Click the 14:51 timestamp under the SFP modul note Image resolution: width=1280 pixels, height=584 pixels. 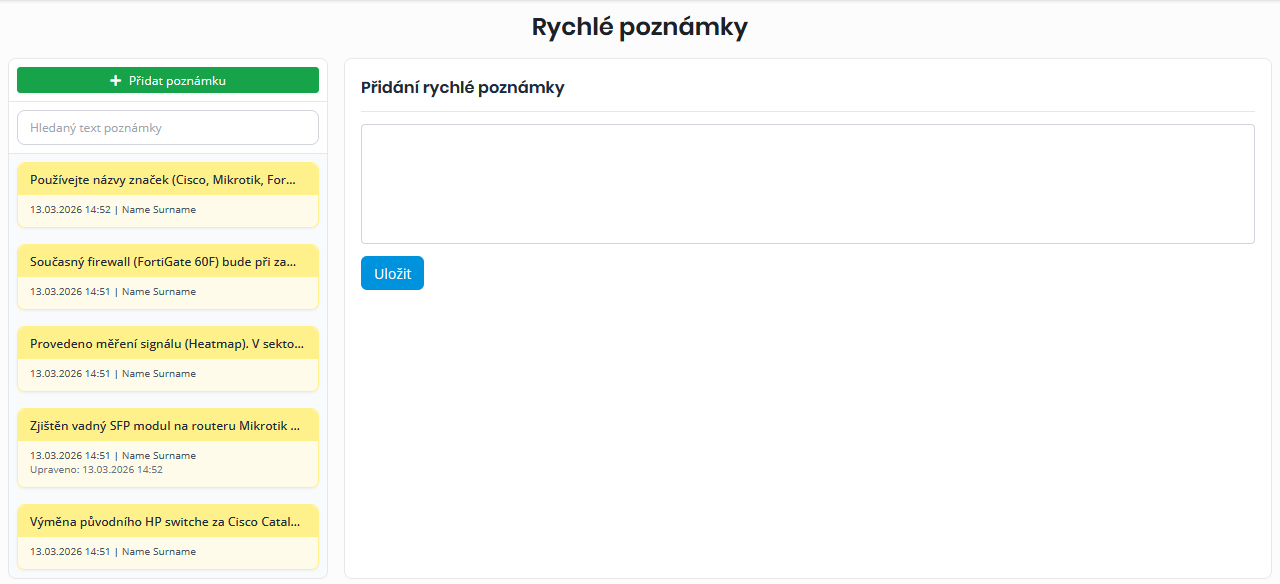click(70, 456)
